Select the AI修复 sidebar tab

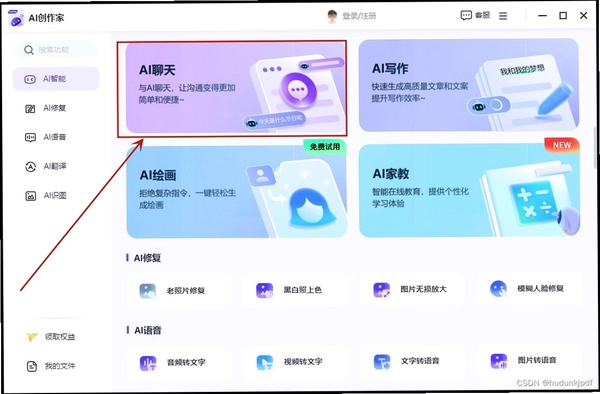tap(56, 108)
